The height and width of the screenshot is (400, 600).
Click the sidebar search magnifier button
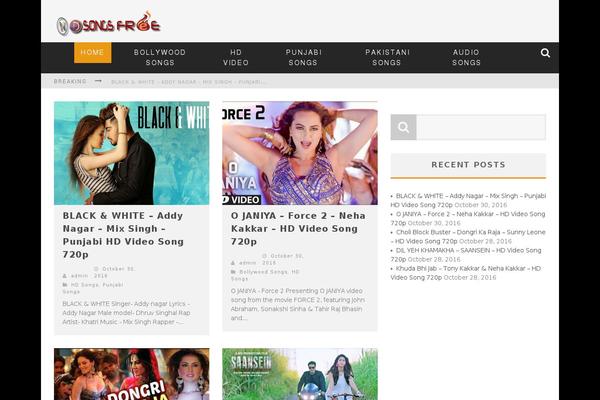(403, 127)
